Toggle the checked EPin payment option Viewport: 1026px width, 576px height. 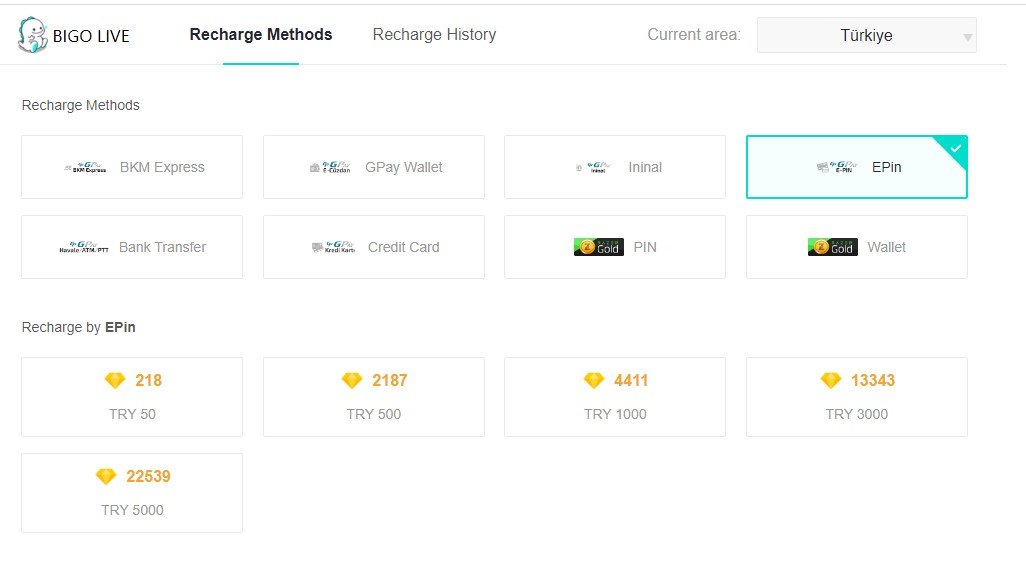pyautogui.click(x=857, y=167)
